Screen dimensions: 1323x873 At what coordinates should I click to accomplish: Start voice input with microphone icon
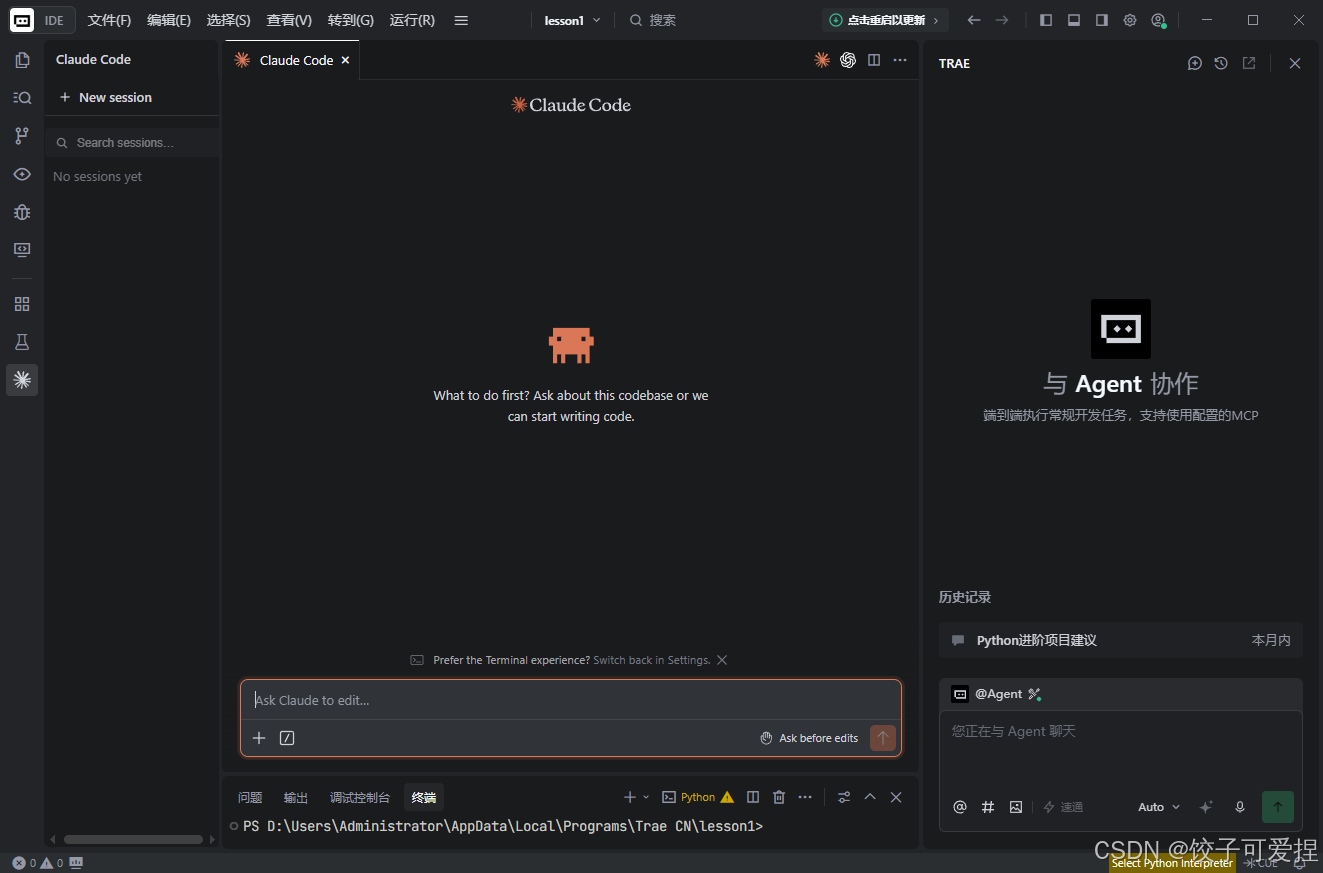click(1240, 807)
